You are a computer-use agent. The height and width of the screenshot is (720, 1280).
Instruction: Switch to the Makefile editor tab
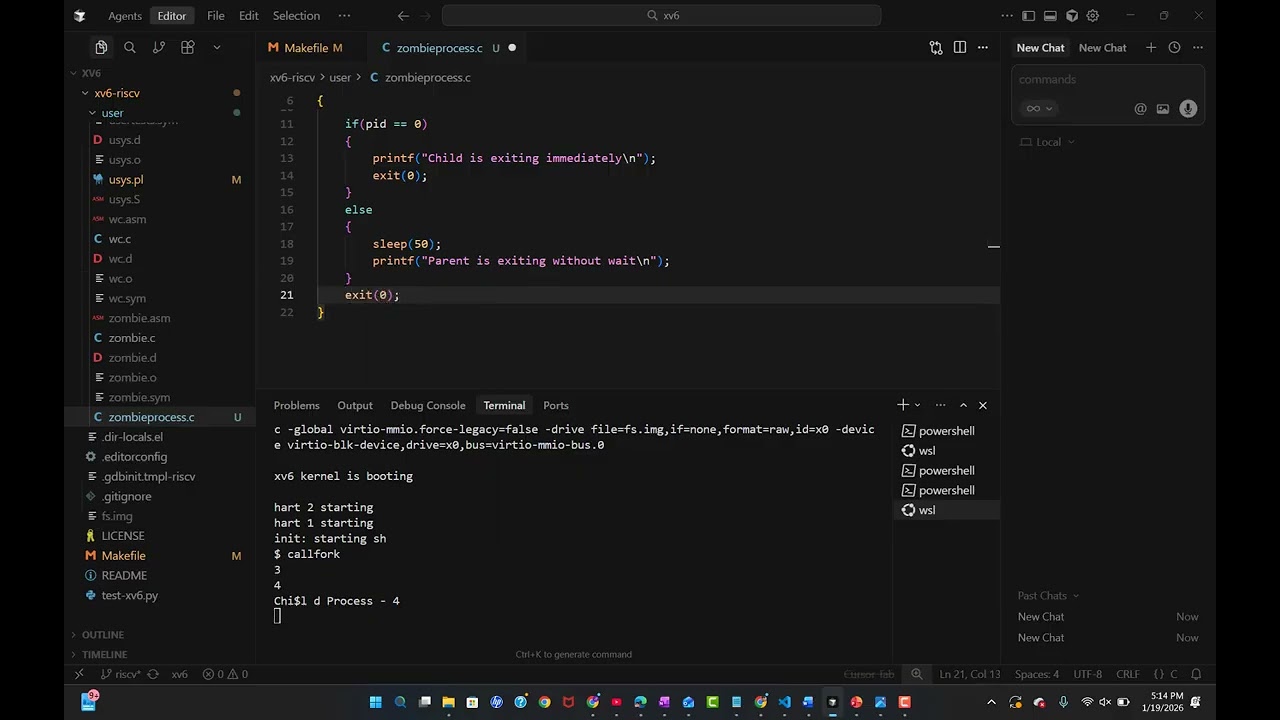pos(305,48)
